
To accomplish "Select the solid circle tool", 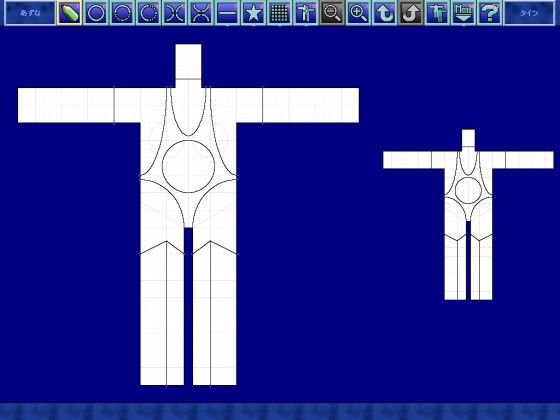I will coord(96,13).
